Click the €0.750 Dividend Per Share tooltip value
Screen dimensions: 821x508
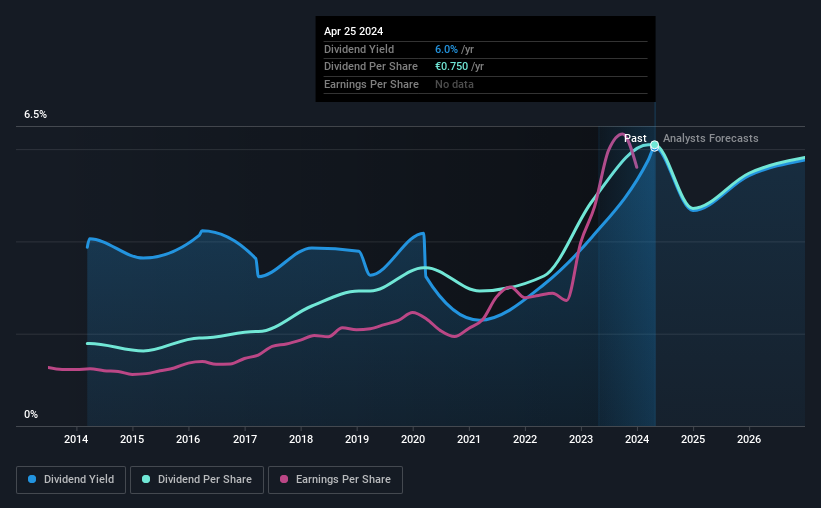pyautogui.click(x=451, y=67)
